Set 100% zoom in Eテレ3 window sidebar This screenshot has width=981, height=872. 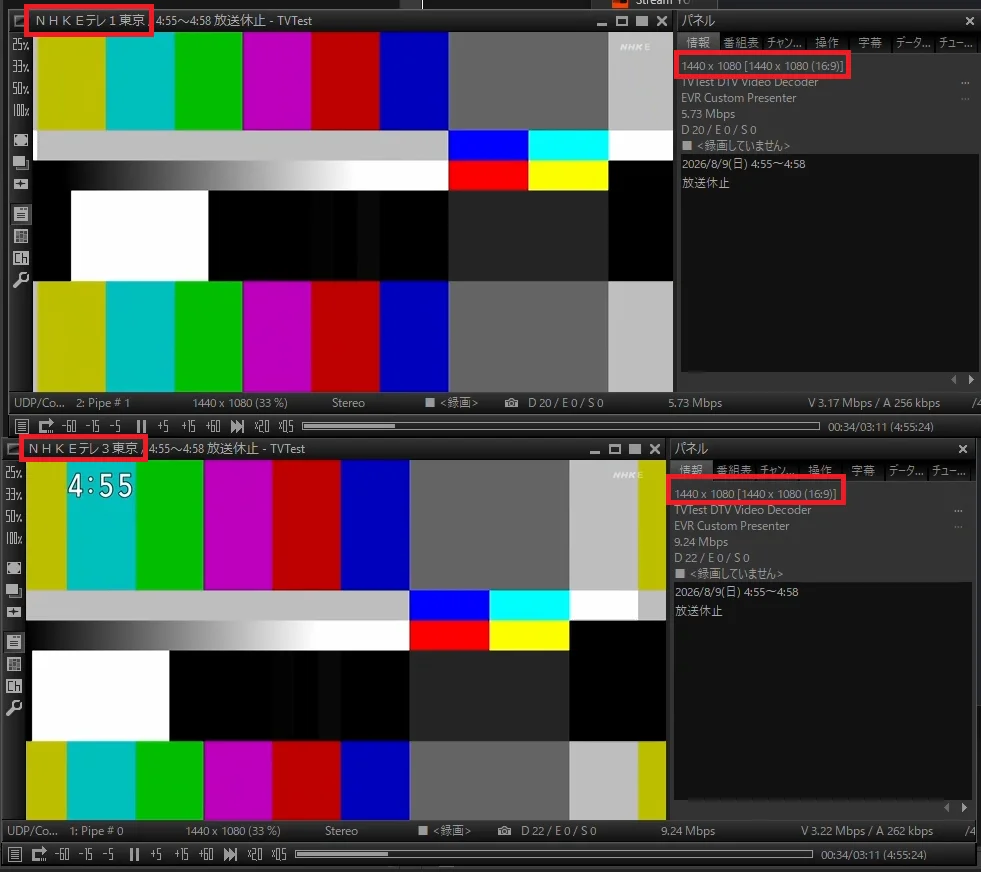tap(14, 539)
